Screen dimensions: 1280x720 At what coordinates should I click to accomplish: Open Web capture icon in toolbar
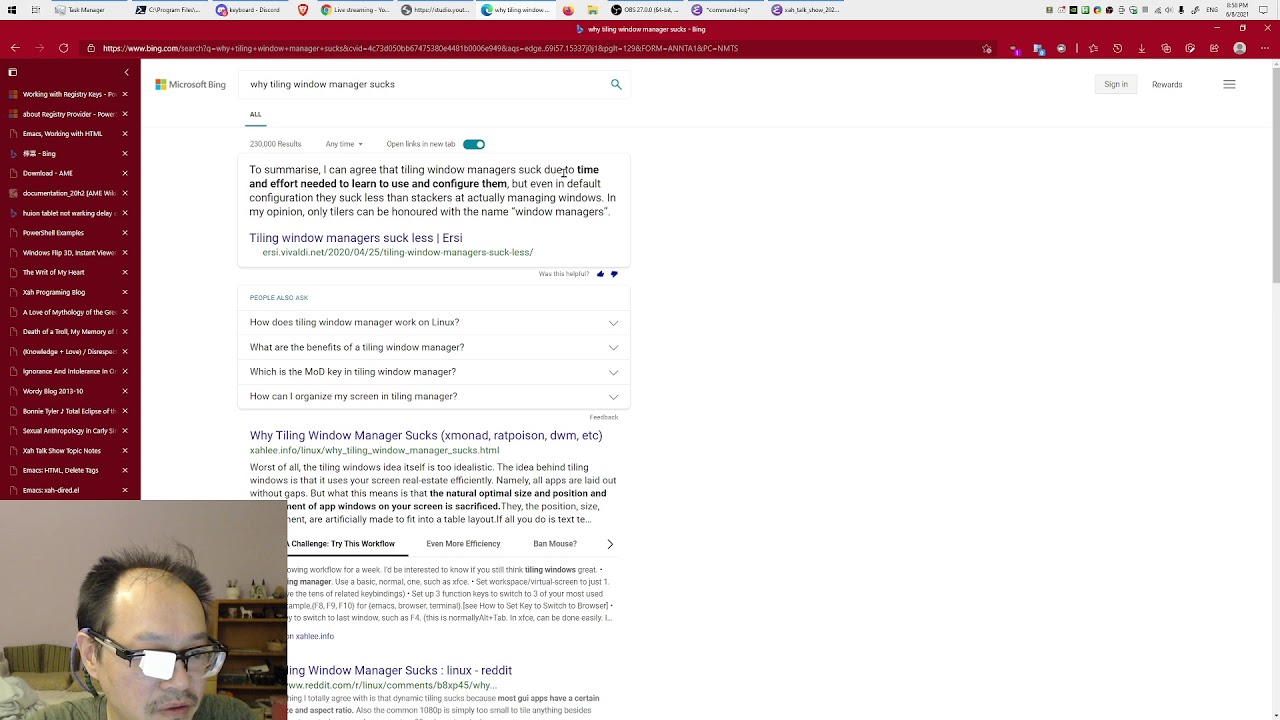(x=1190, y=48)
